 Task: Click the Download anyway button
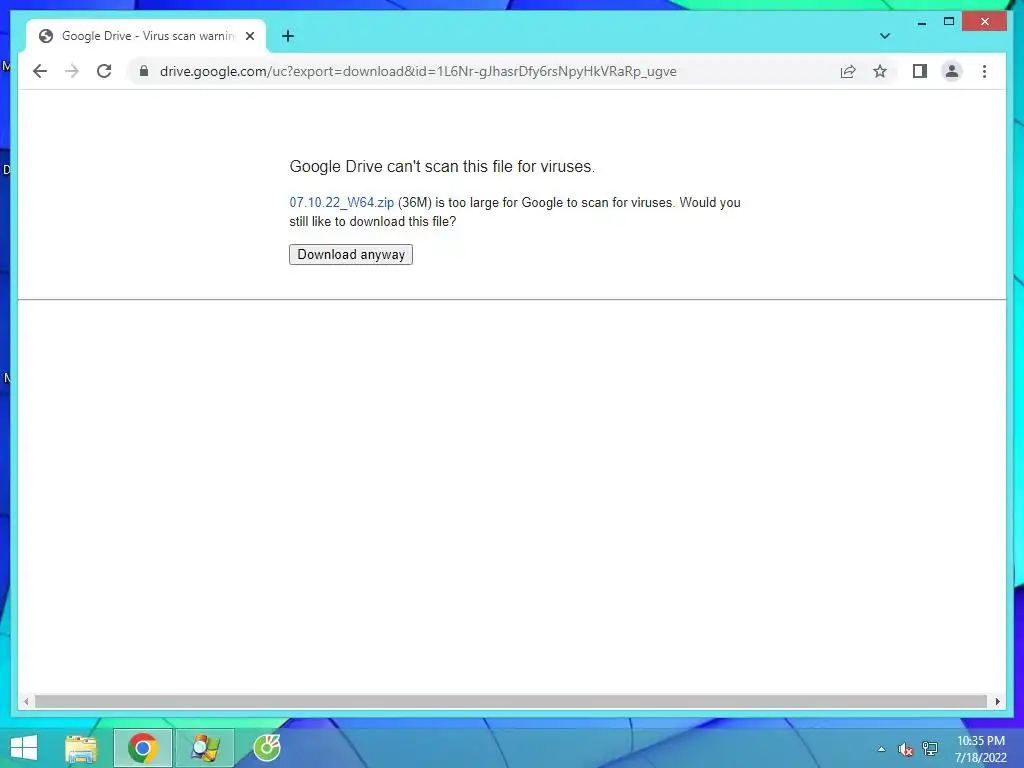click(351, 255)
